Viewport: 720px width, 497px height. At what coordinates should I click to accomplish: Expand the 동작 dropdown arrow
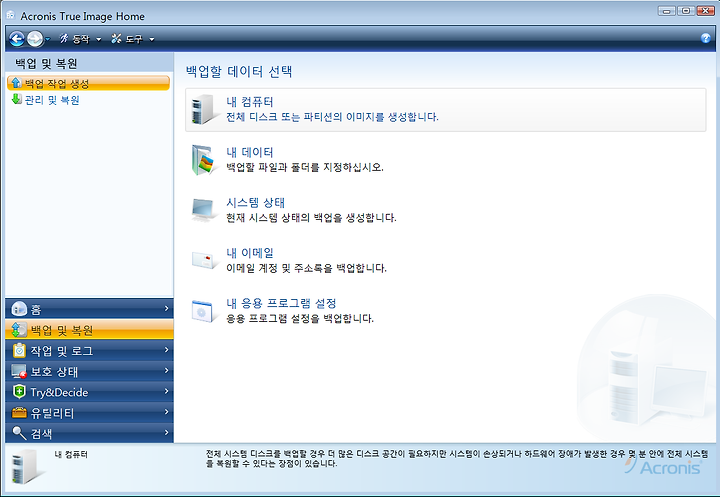(x=98, y=40)
